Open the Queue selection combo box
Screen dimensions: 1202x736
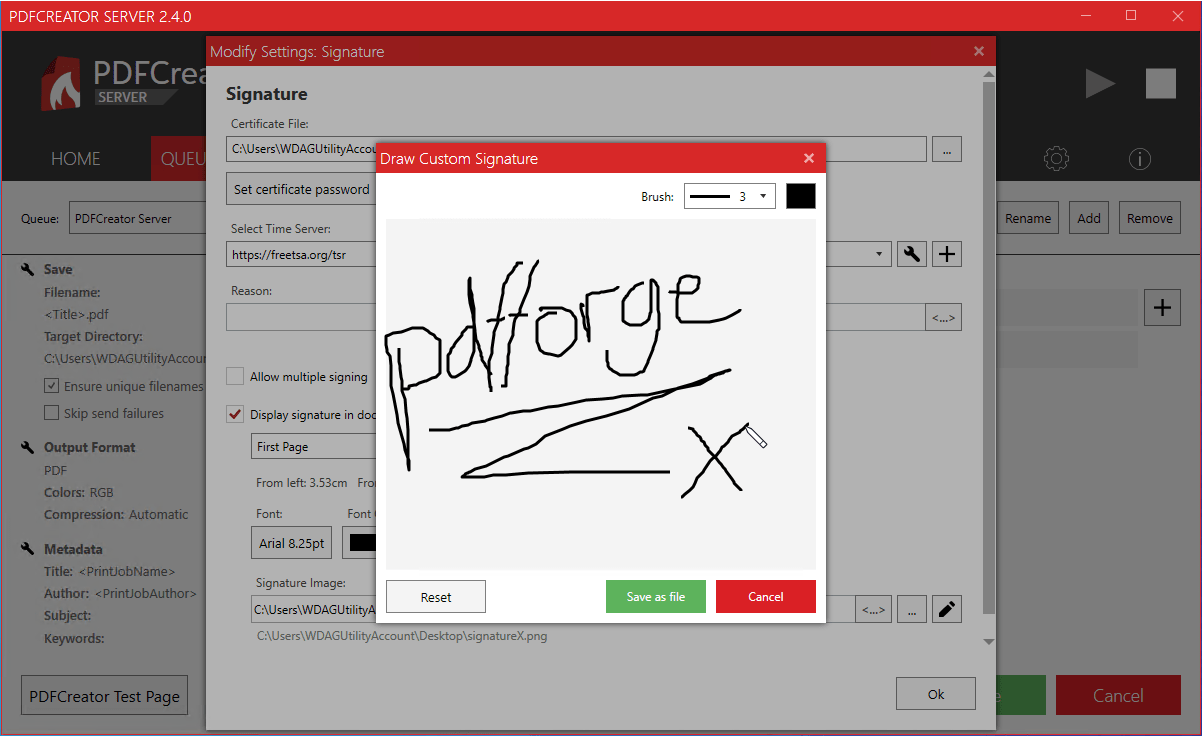pos(137,218)
